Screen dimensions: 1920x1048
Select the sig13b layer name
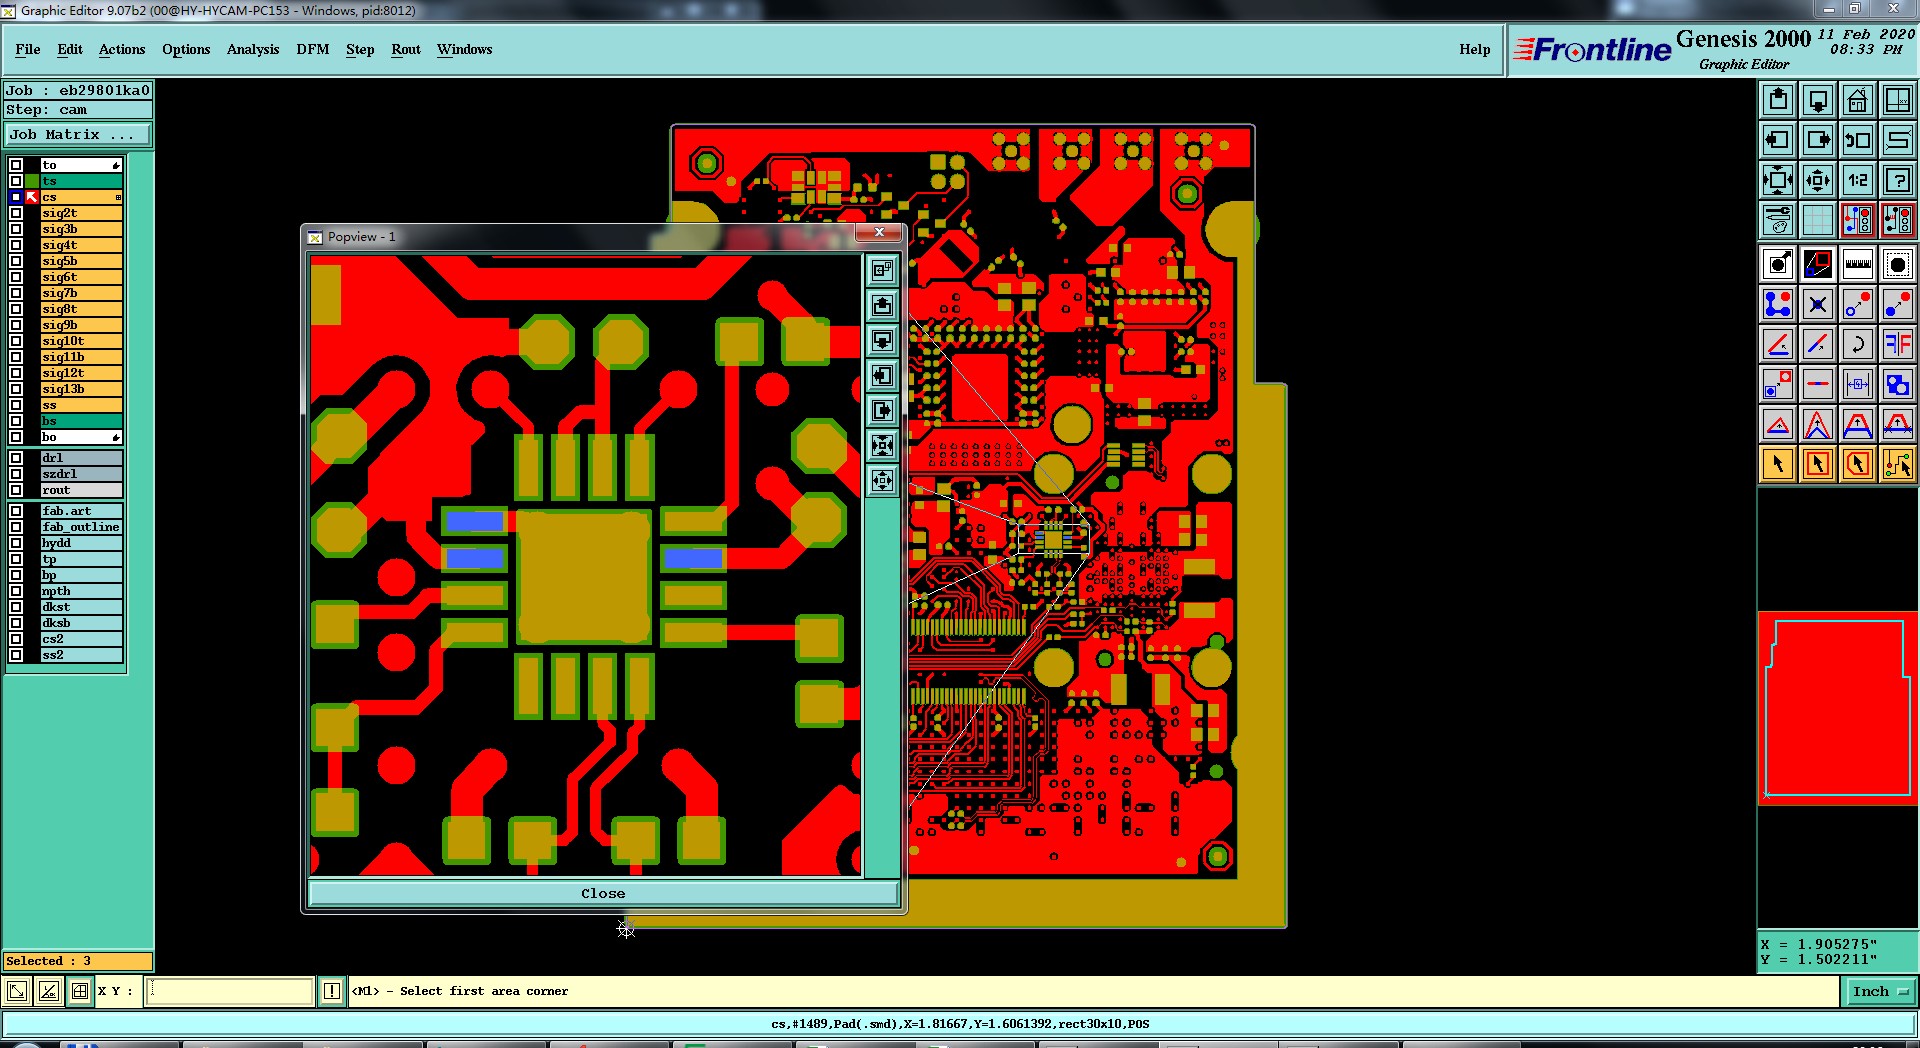click(x=81, y=389)
